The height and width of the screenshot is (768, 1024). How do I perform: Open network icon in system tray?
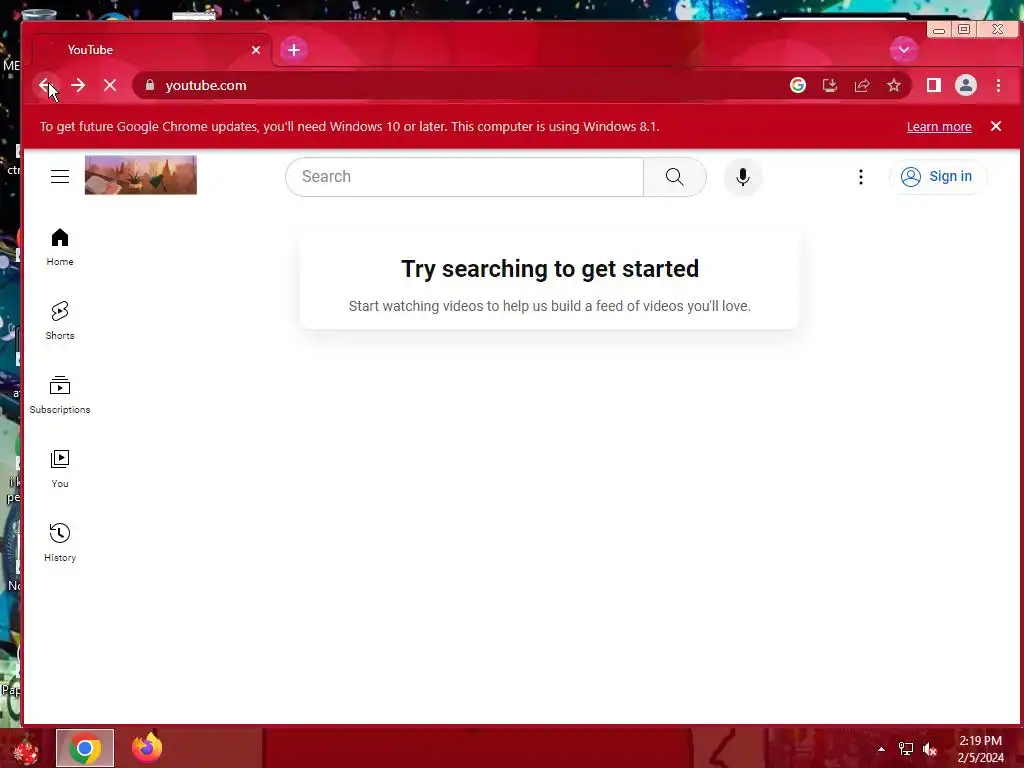coord(906,749)
